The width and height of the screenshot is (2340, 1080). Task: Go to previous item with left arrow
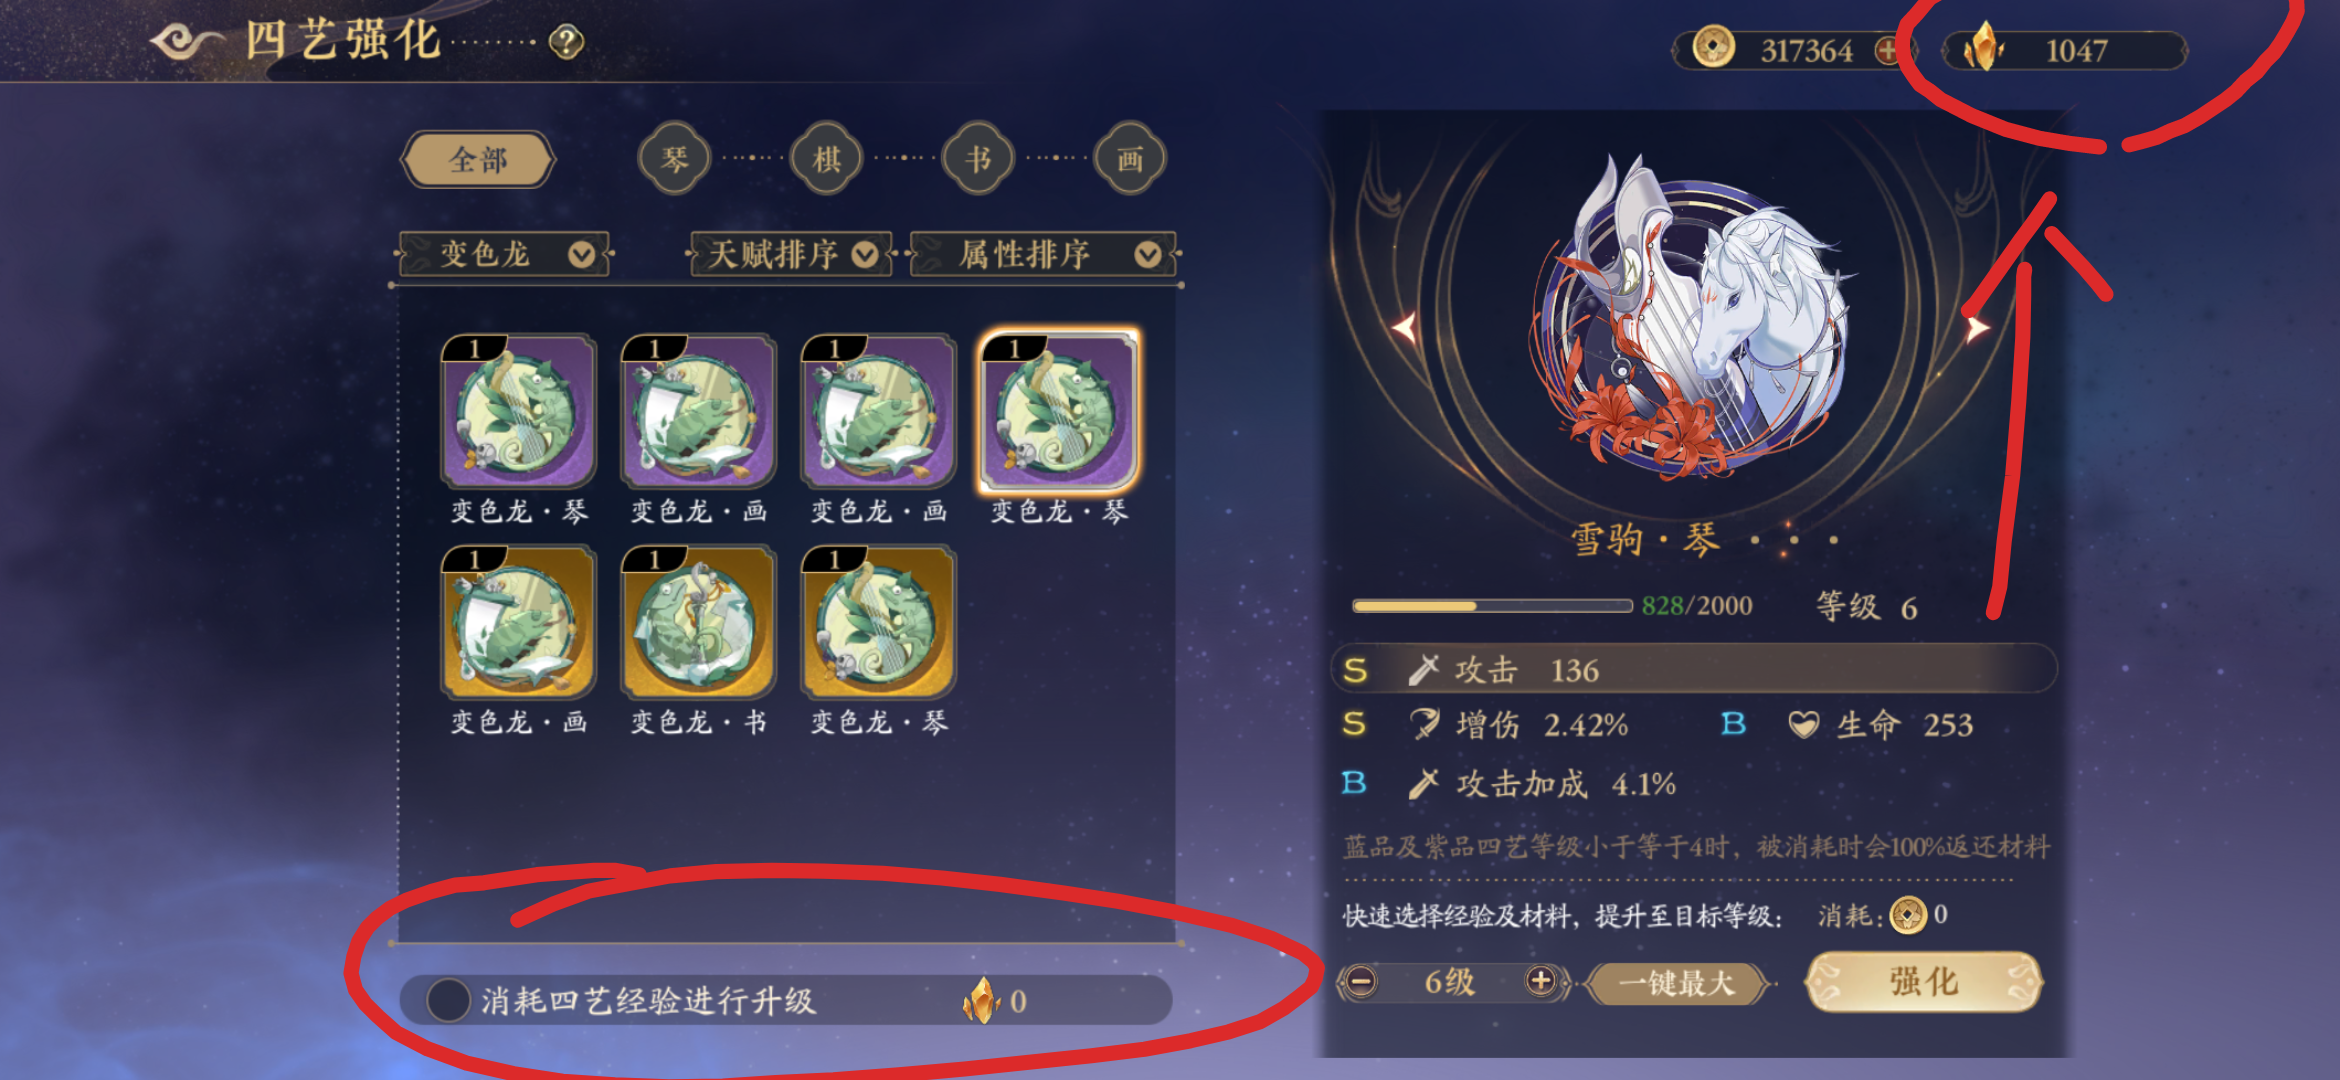pyautogui.click(x=1405, y=327)
